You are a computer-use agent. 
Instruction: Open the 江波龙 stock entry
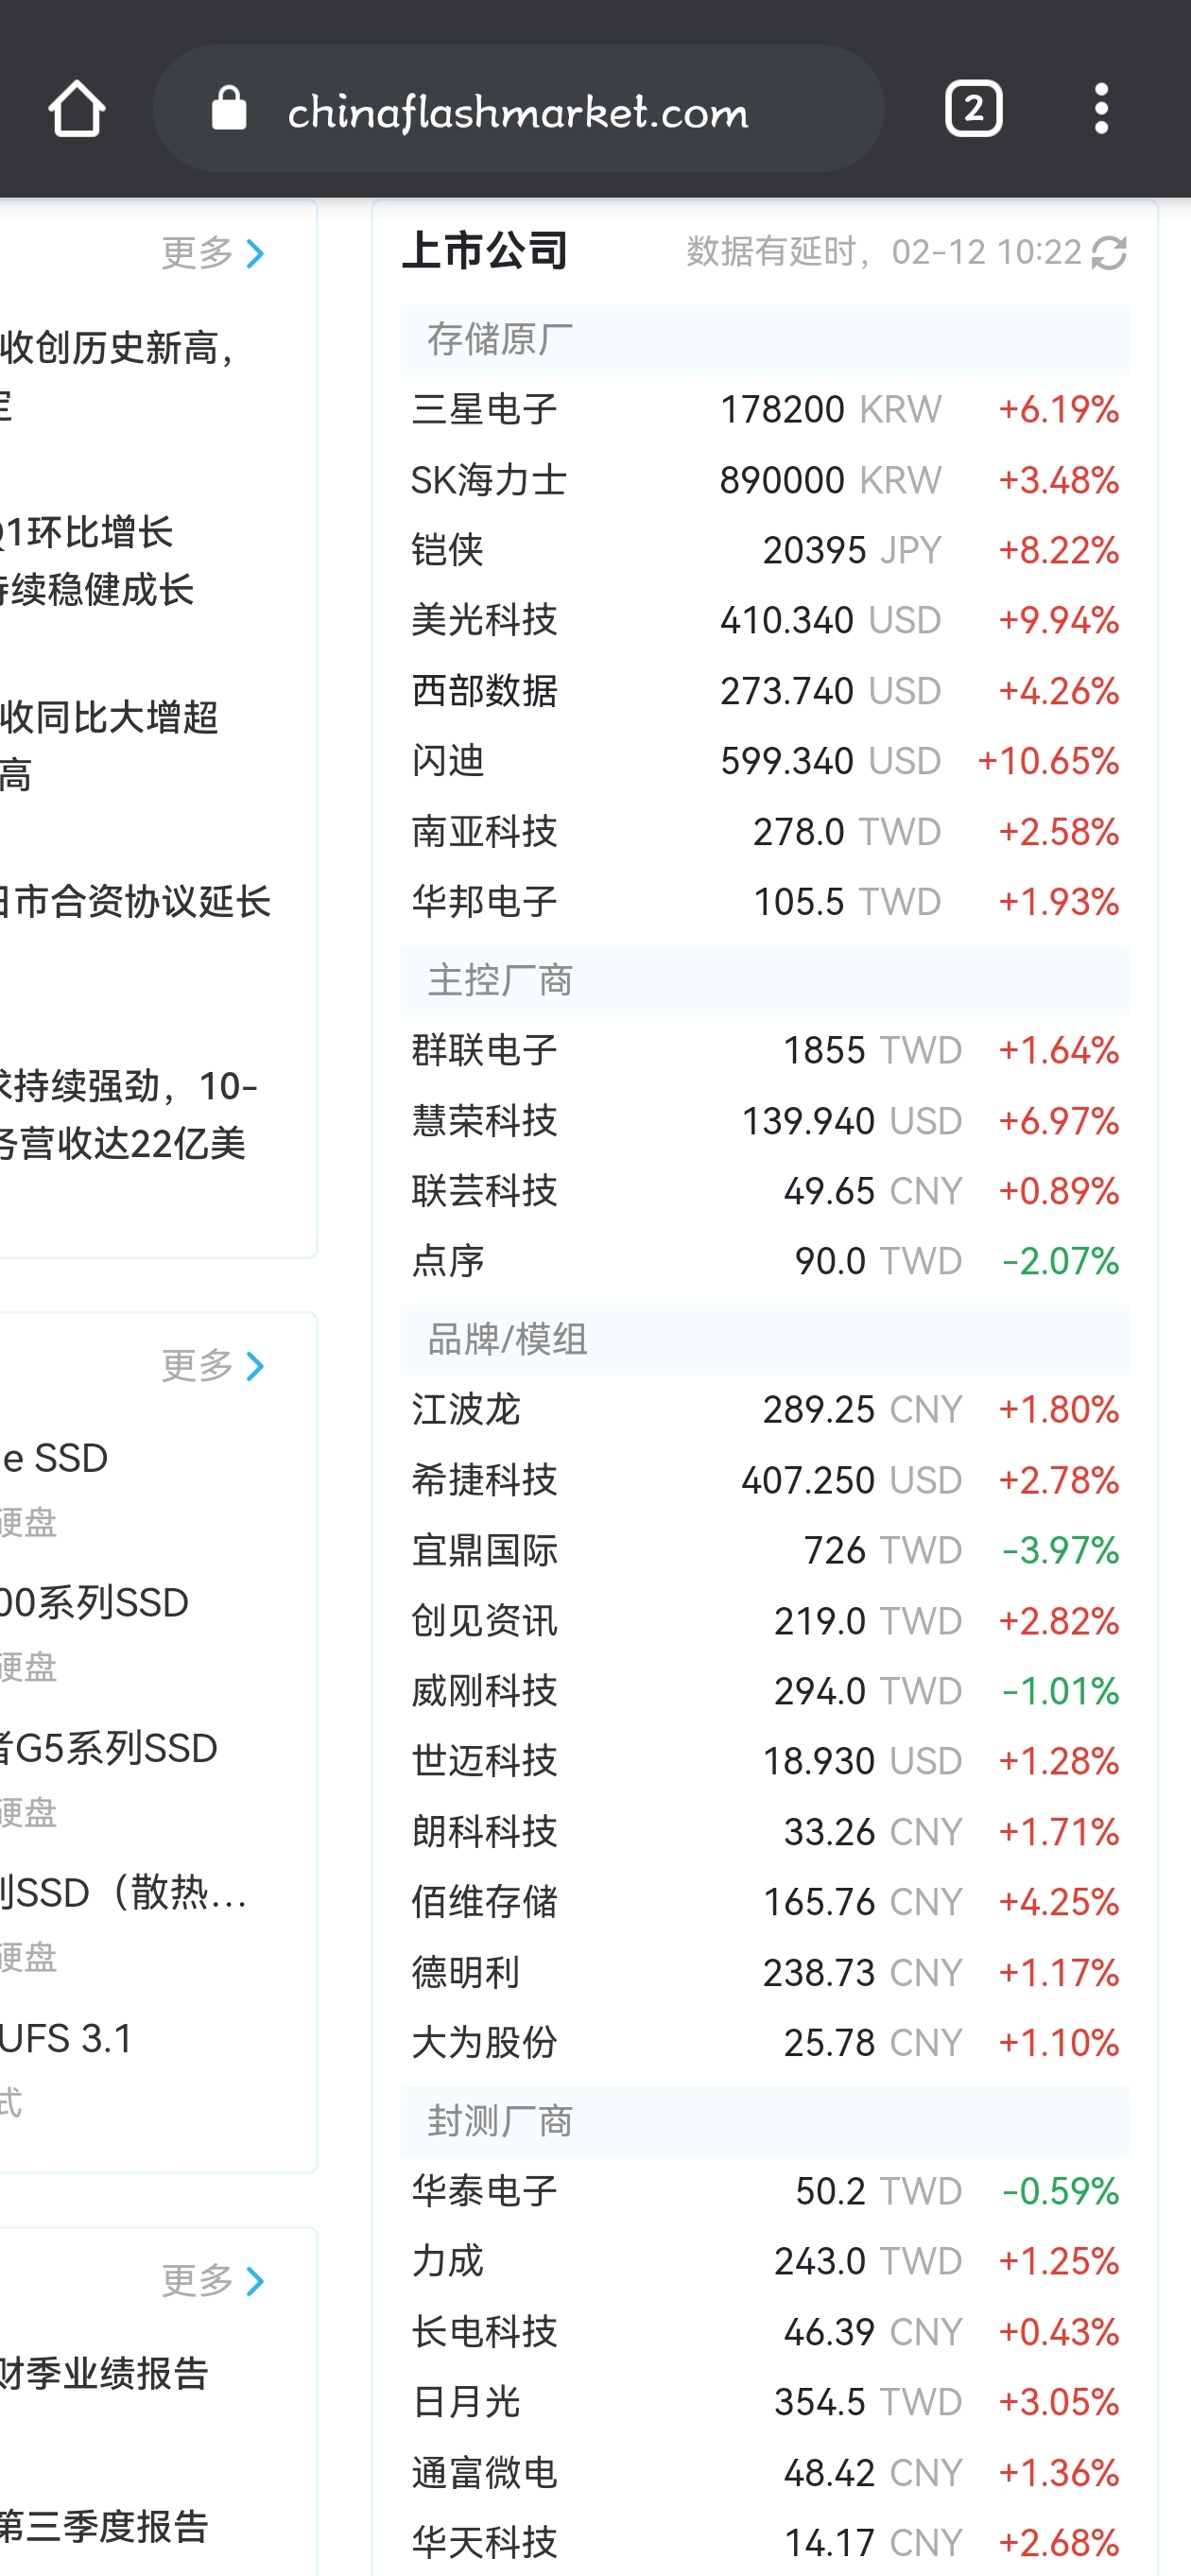[765, 1410]
